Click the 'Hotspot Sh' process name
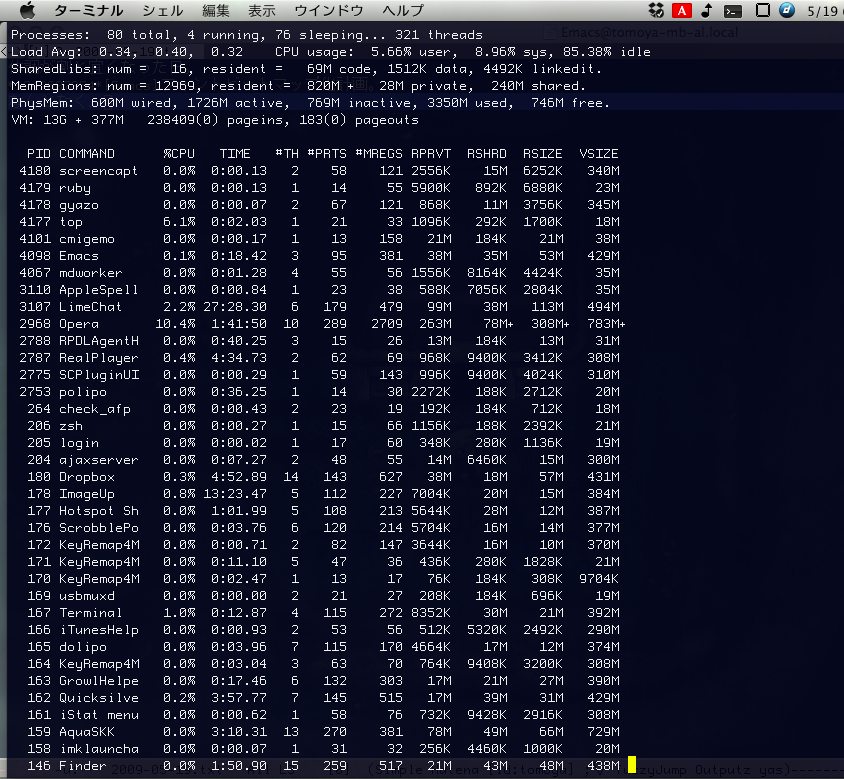This screenshot has width=844, height=779. 99,511
